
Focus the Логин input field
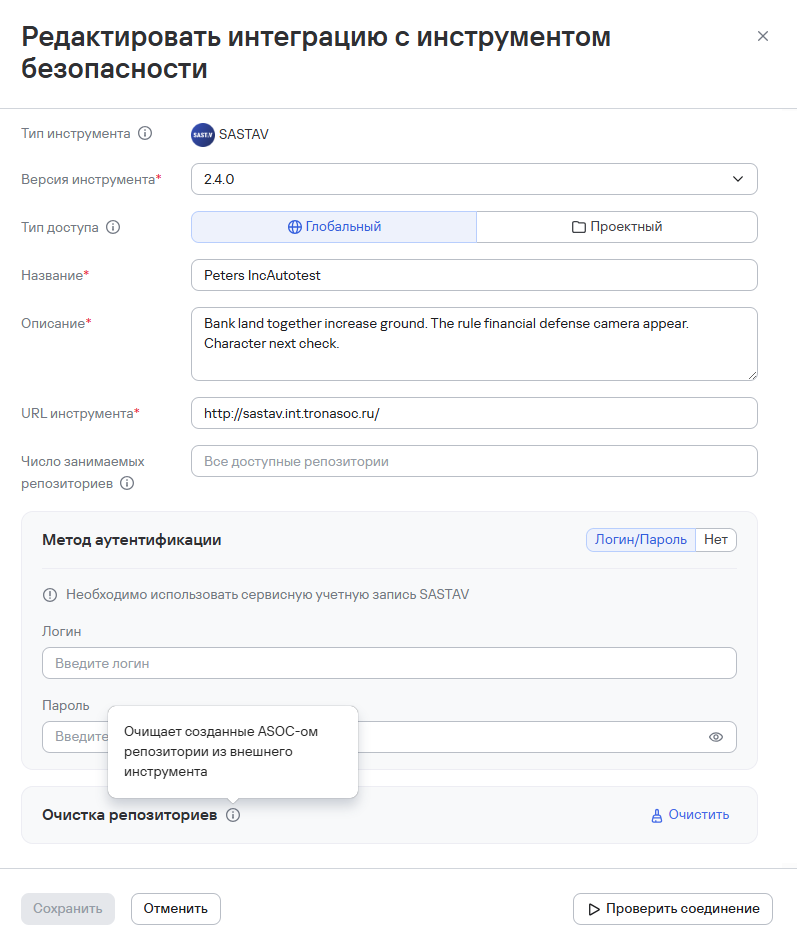click(x=389, y=663)
